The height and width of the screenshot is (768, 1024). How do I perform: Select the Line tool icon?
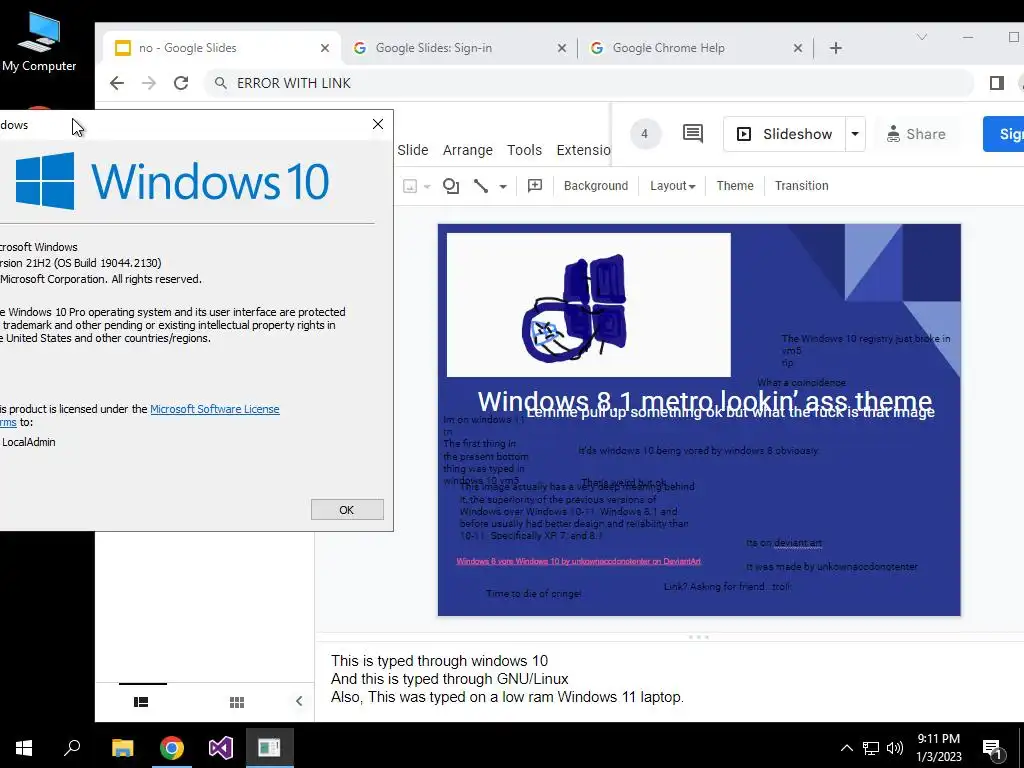[481, 186]
